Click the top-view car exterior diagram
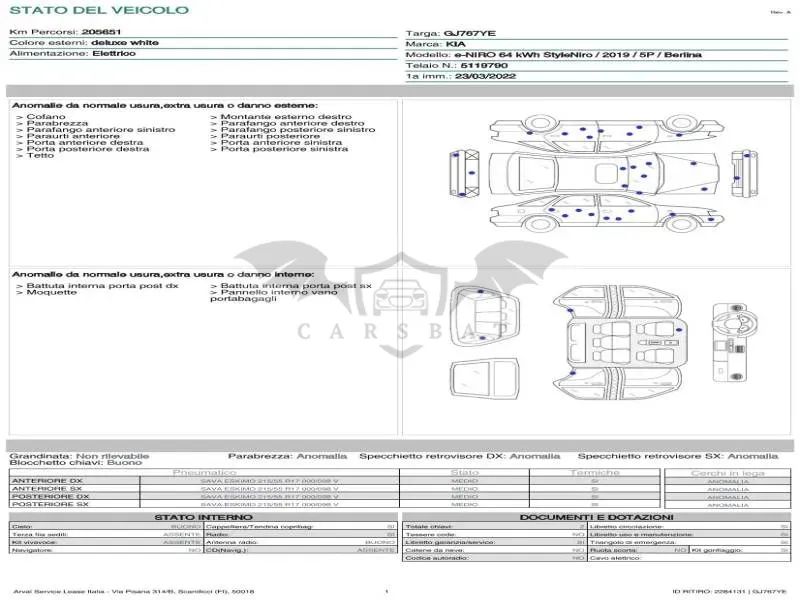The width and height of the screenshot is (800, 600). point(604,173)
